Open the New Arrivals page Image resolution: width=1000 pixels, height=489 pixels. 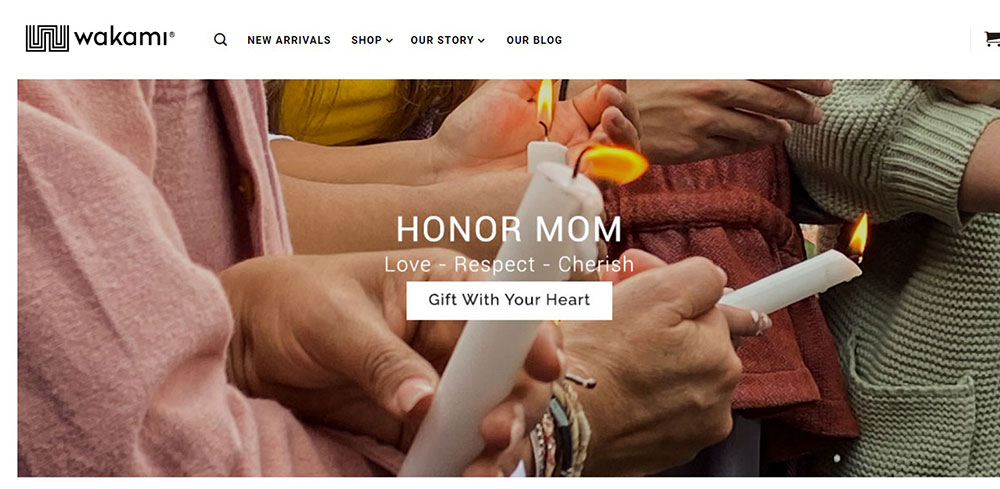pyautogui.click(x=289, y=40)
